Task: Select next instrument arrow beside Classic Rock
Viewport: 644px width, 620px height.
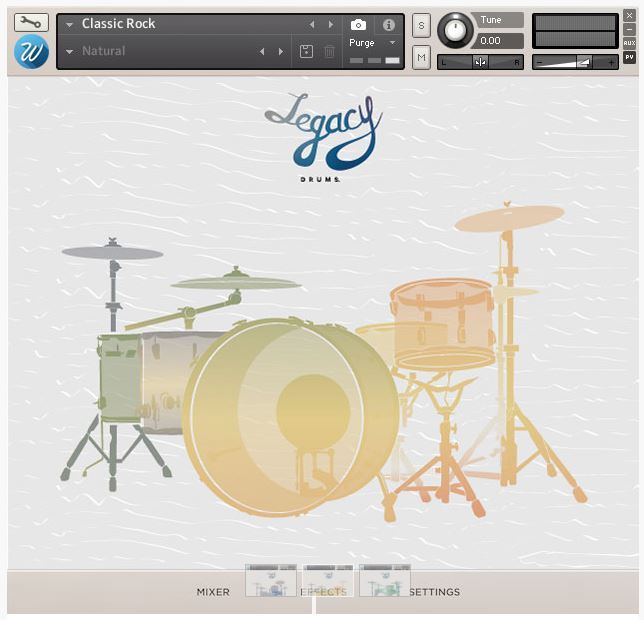Action: pos(331,24)
